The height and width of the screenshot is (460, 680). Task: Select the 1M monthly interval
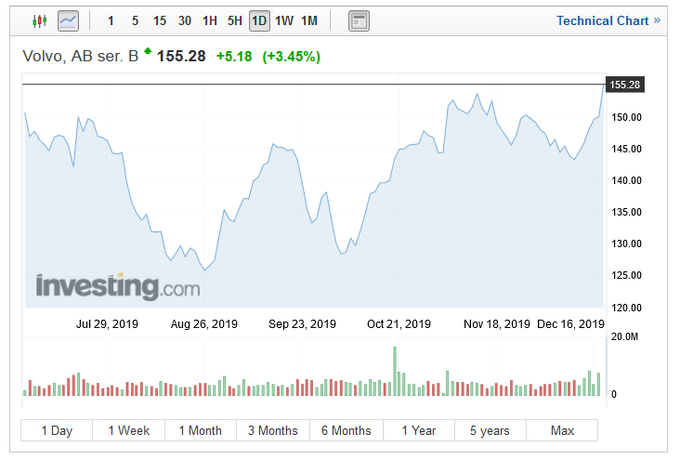coord(310,21)
